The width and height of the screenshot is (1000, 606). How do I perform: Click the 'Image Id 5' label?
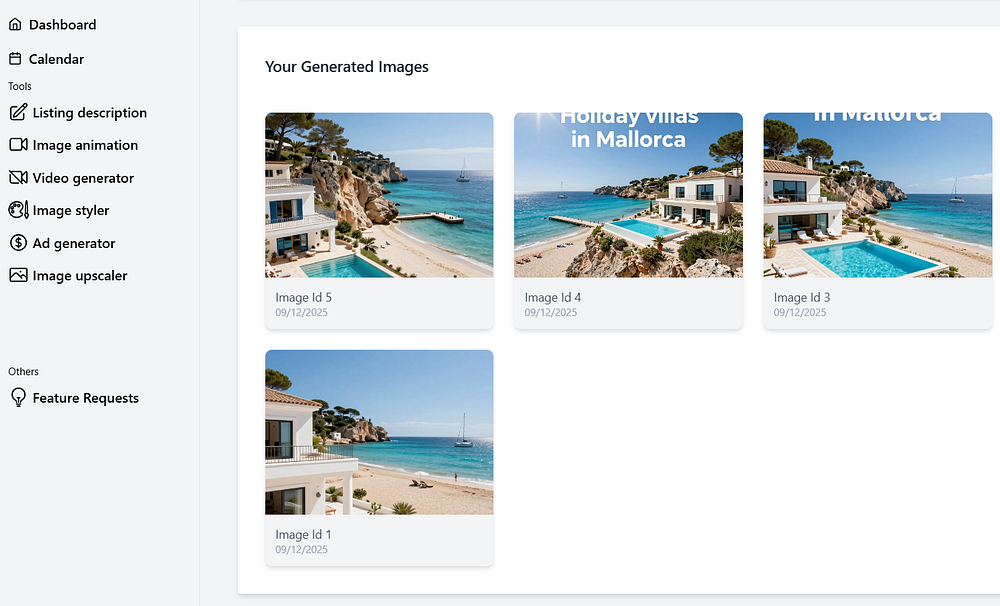[x=304, y=297]
